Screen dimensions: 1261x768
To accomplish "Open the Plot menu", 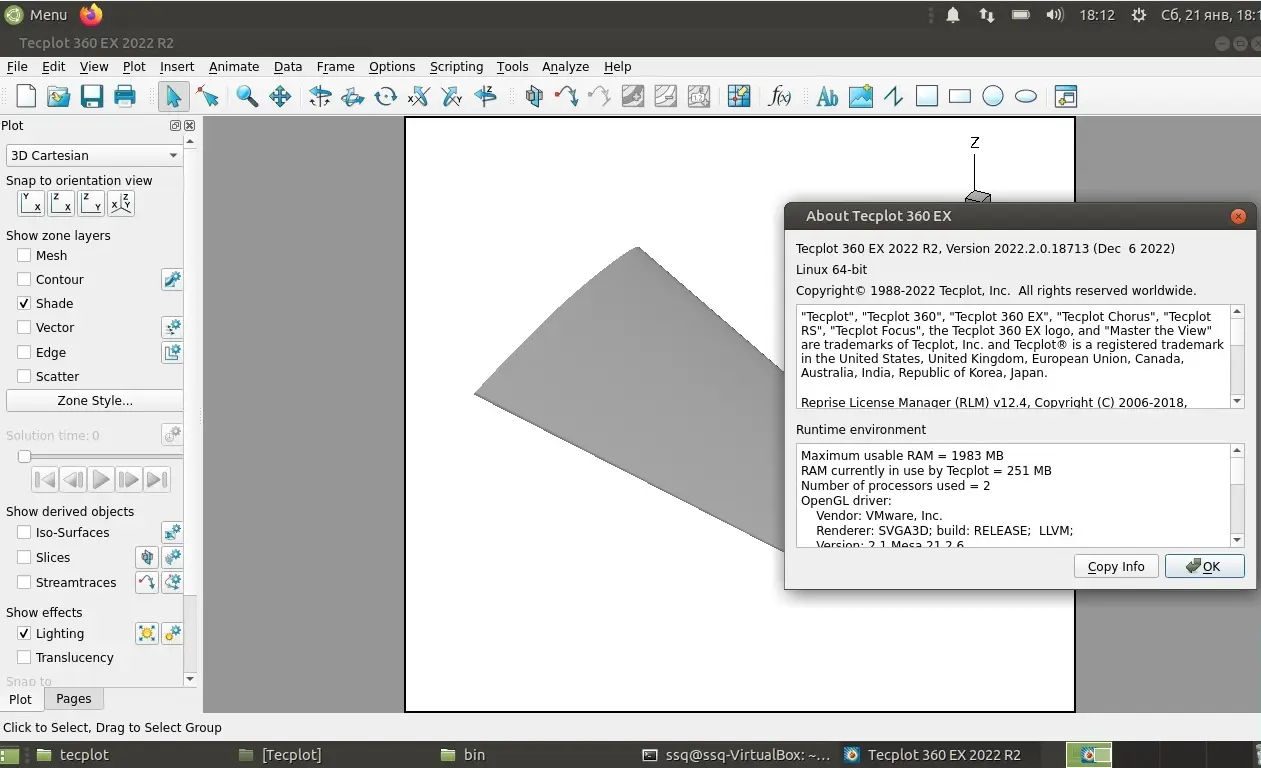I will click(134, 67).
